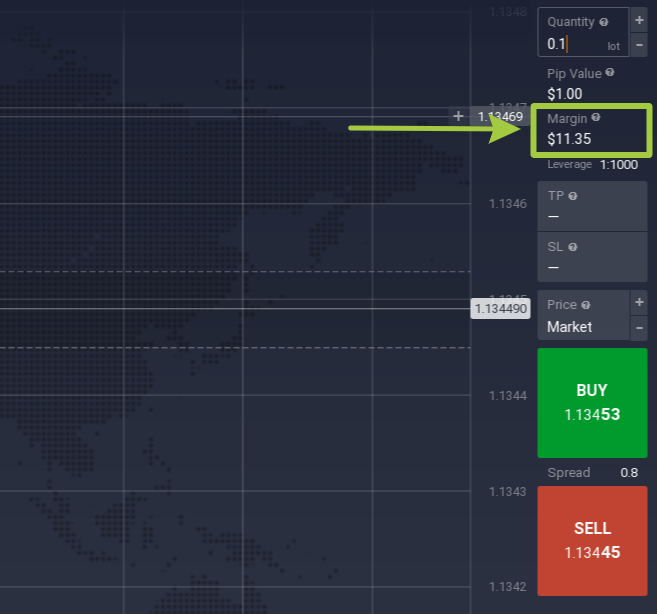
Task: Decrease quantity with the minus button
Action: [639, 45]
